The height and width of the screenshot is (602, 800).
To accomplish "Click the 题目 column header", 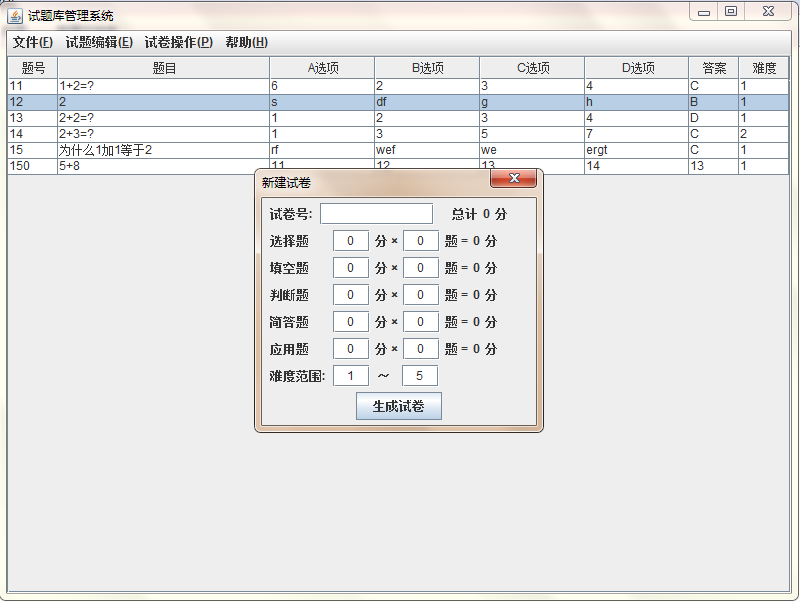I will pyautogui.click(x=164, y=68).
